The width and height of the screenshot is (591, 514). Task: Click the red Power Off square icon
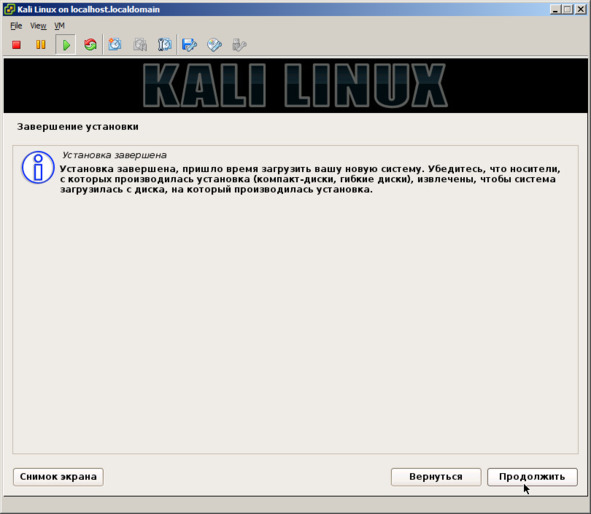[16, 45]
